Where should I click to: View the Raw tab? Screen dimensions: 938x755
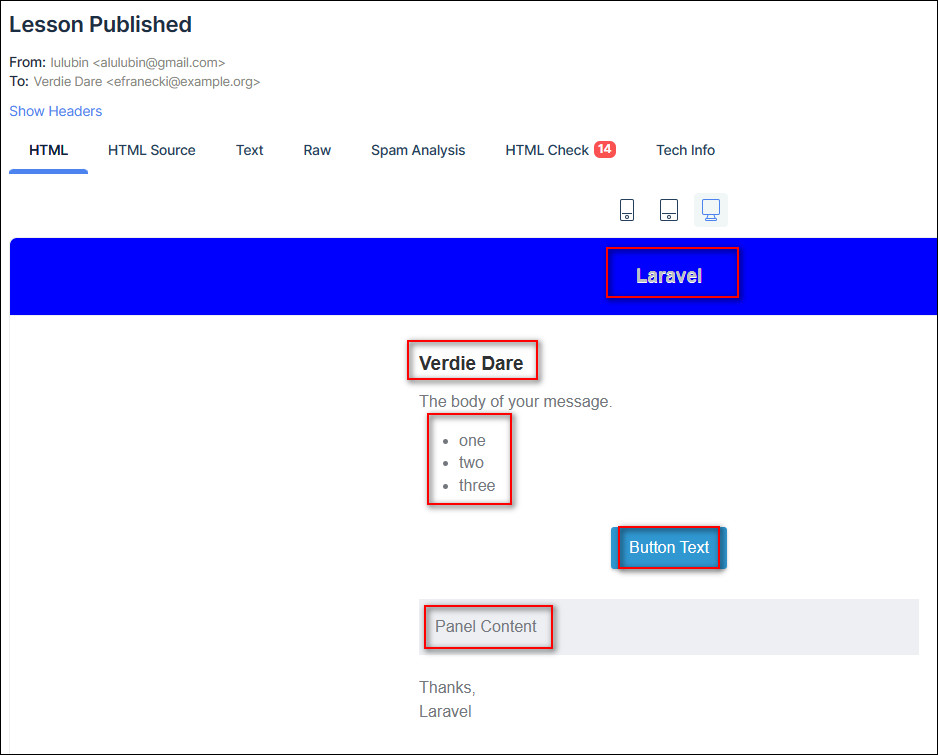click(x=317, y=150)
